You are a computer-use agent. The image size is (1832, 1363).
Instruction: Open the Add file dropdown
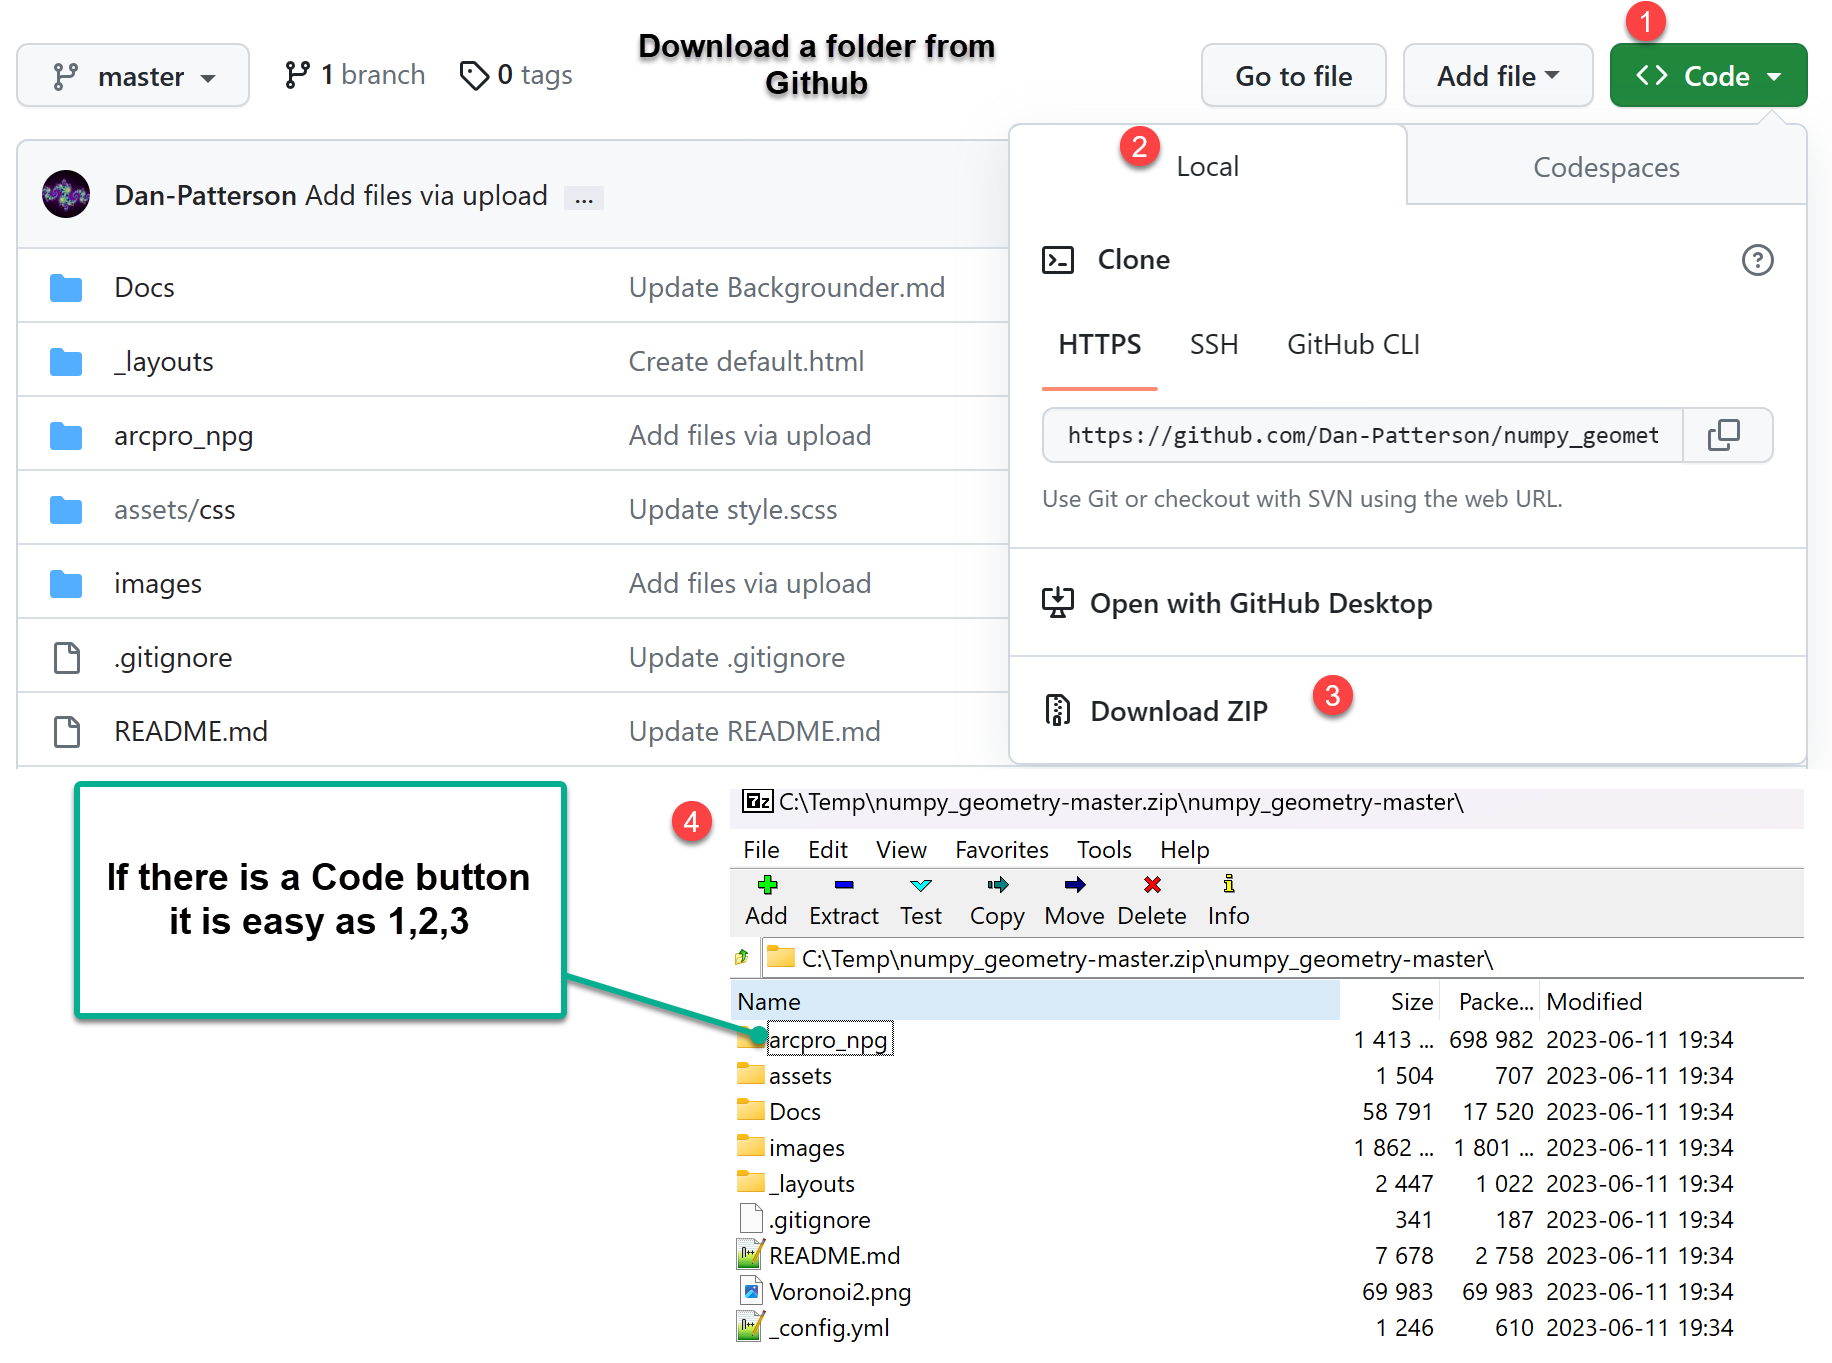(x=1498, y=75)
